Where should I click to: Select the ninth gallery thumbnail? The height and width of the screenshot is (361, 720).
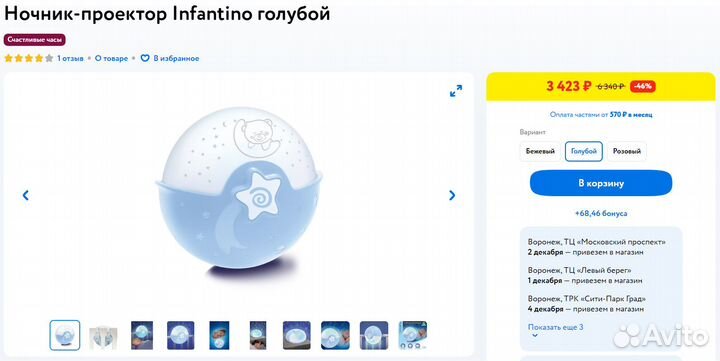(x=374, y=335)
